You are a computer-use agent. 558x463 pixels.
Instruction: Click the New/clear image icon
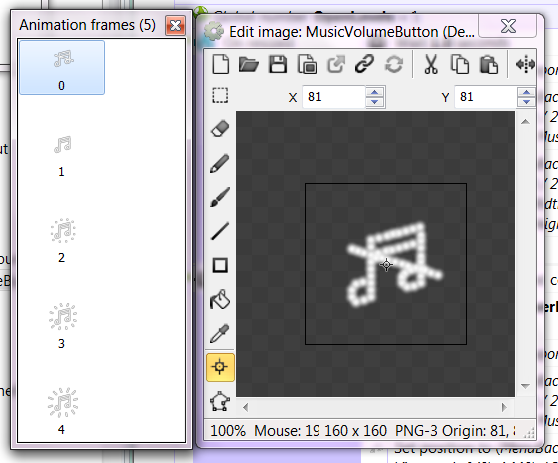click(220, 64)
